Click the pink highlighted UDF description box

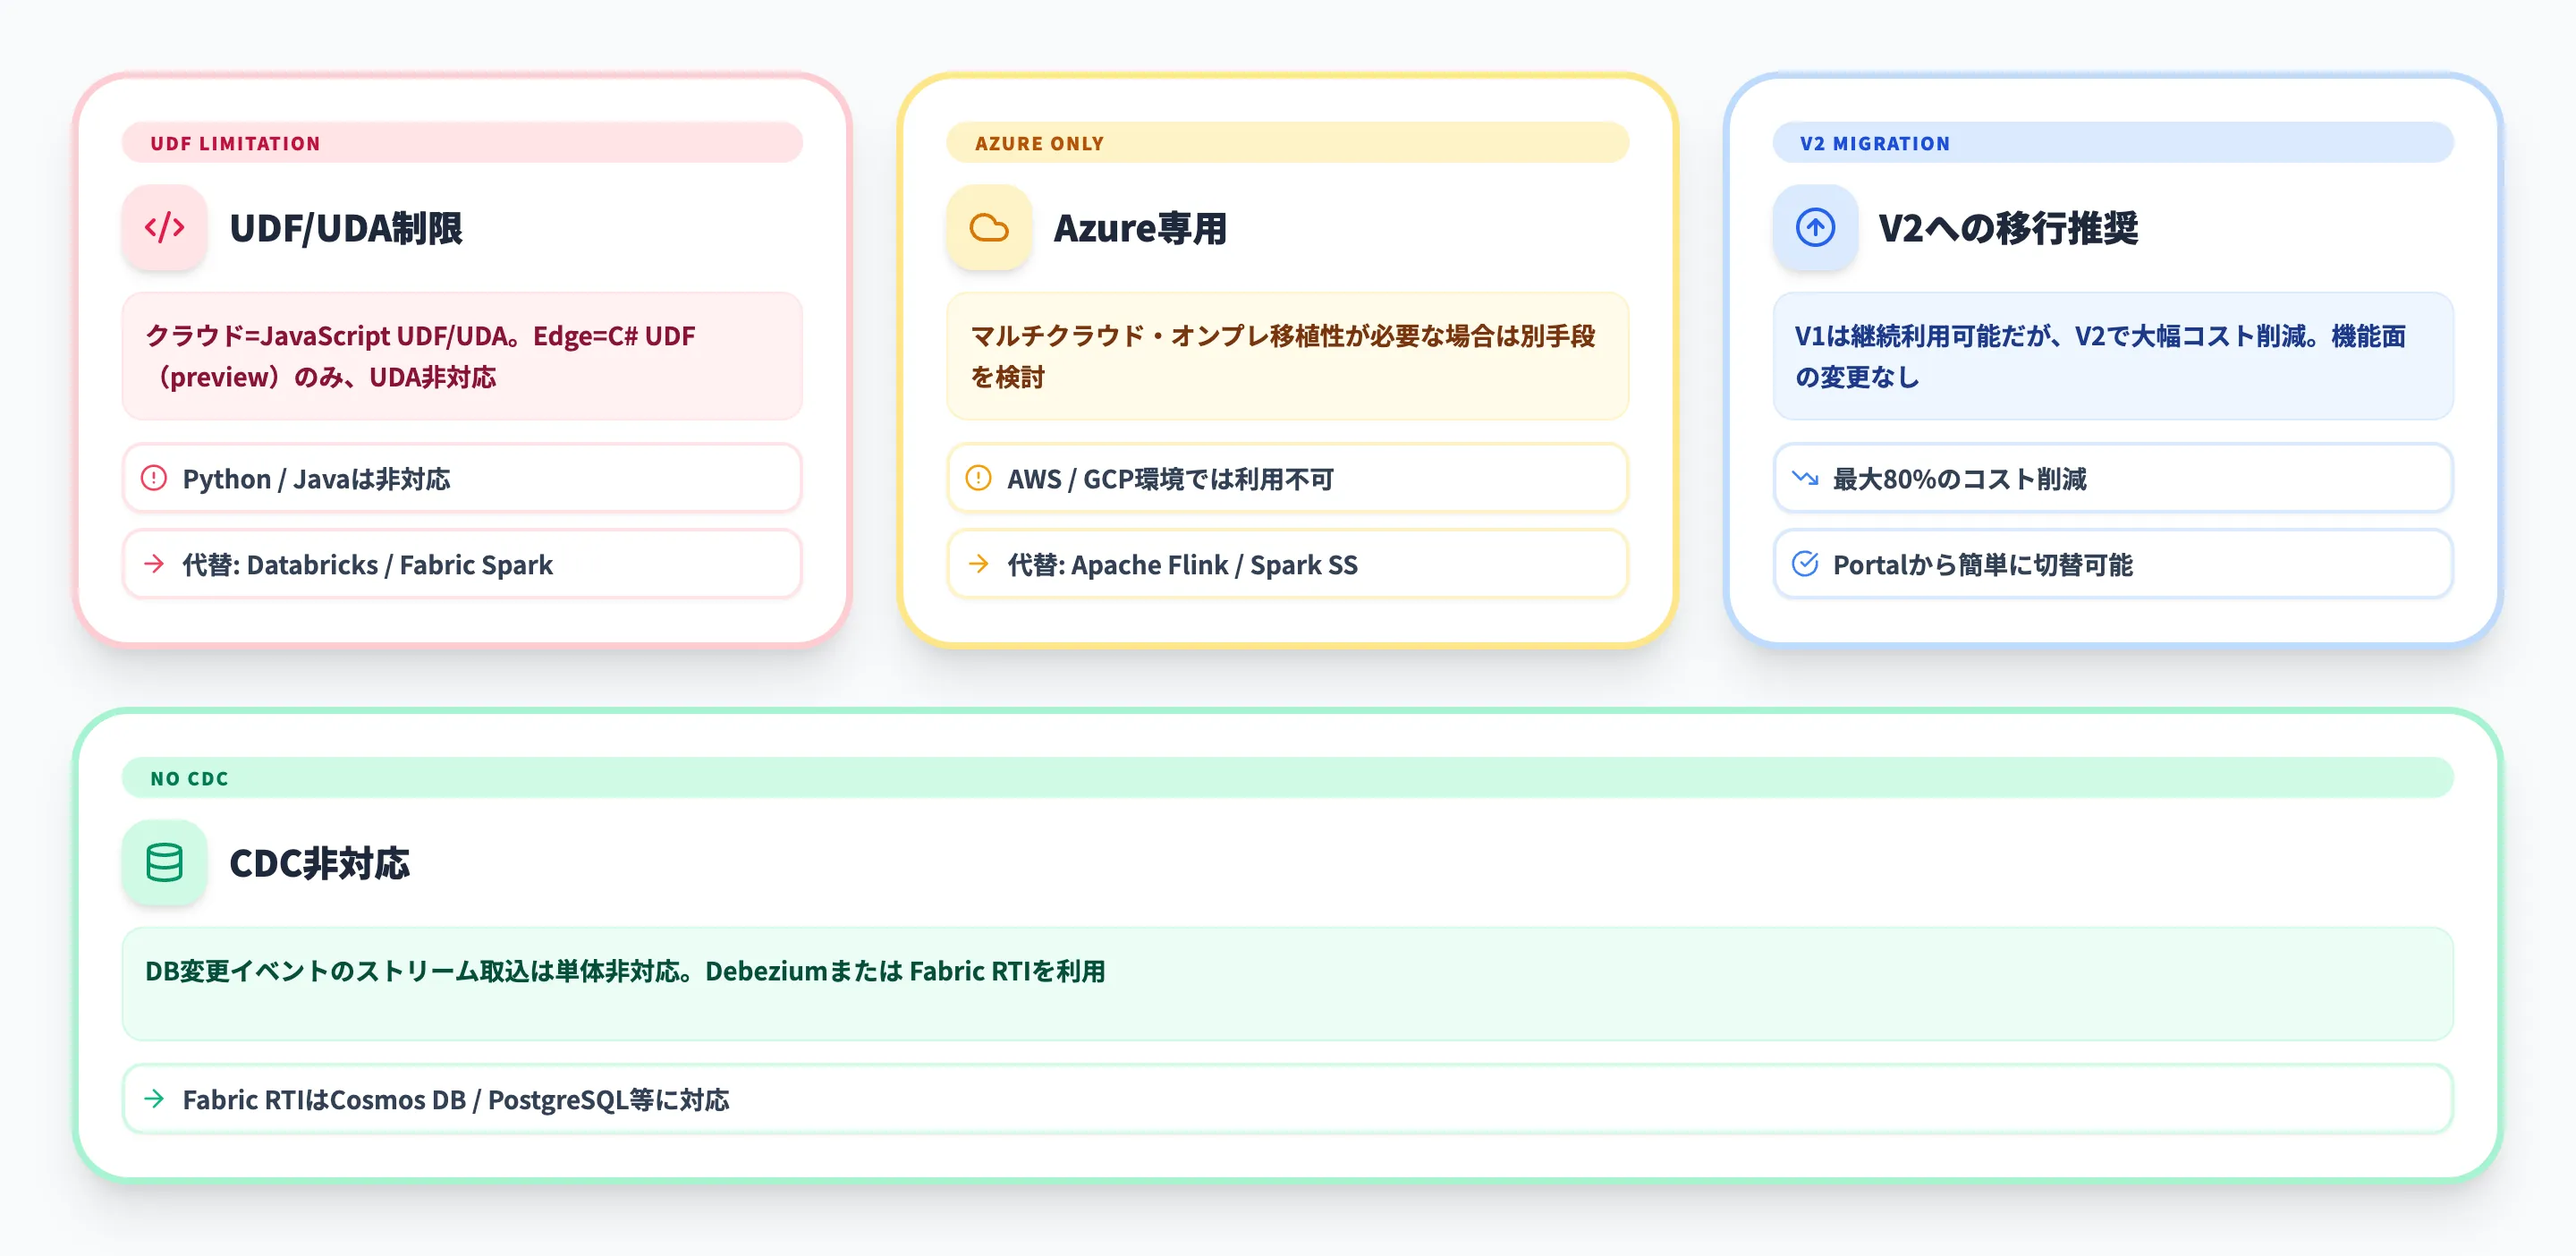462,357
